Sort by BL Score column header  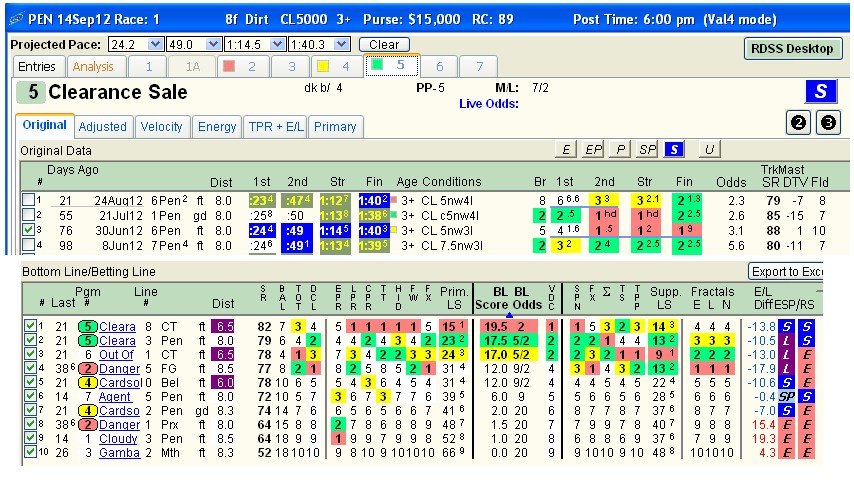[491, 298]
